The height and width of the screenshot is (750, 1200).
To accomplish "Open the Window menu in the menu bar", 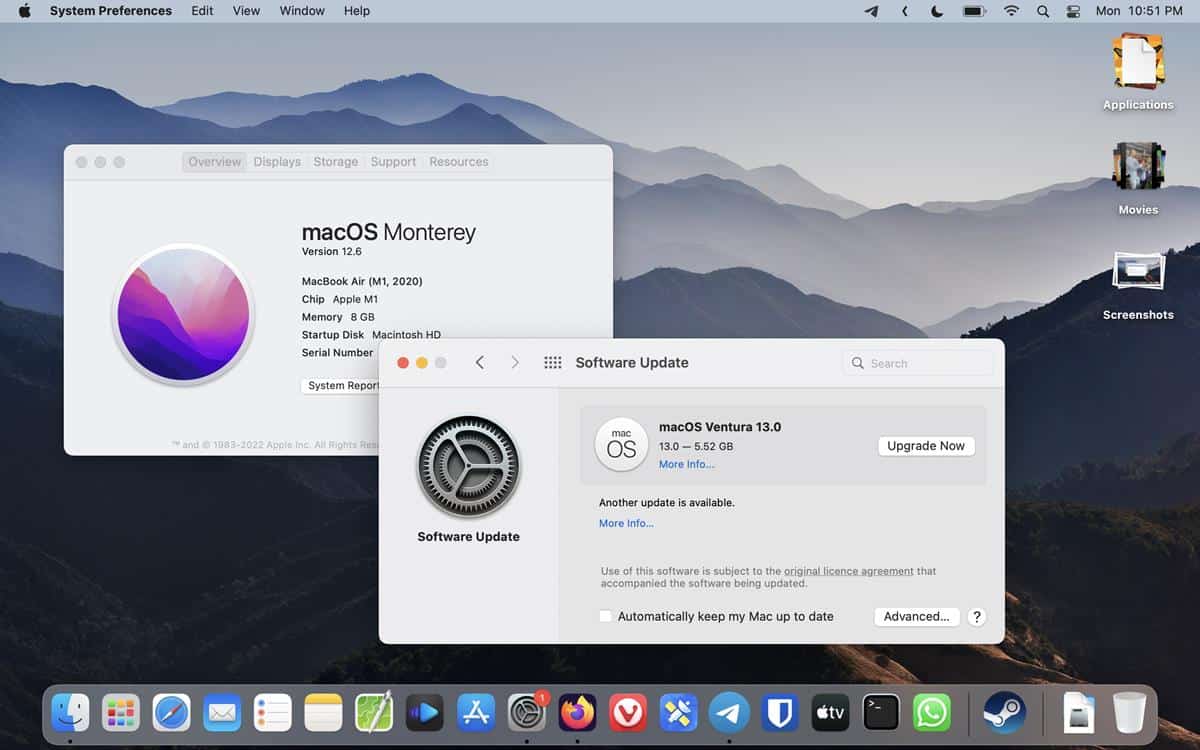I will [x=301, y=11].
